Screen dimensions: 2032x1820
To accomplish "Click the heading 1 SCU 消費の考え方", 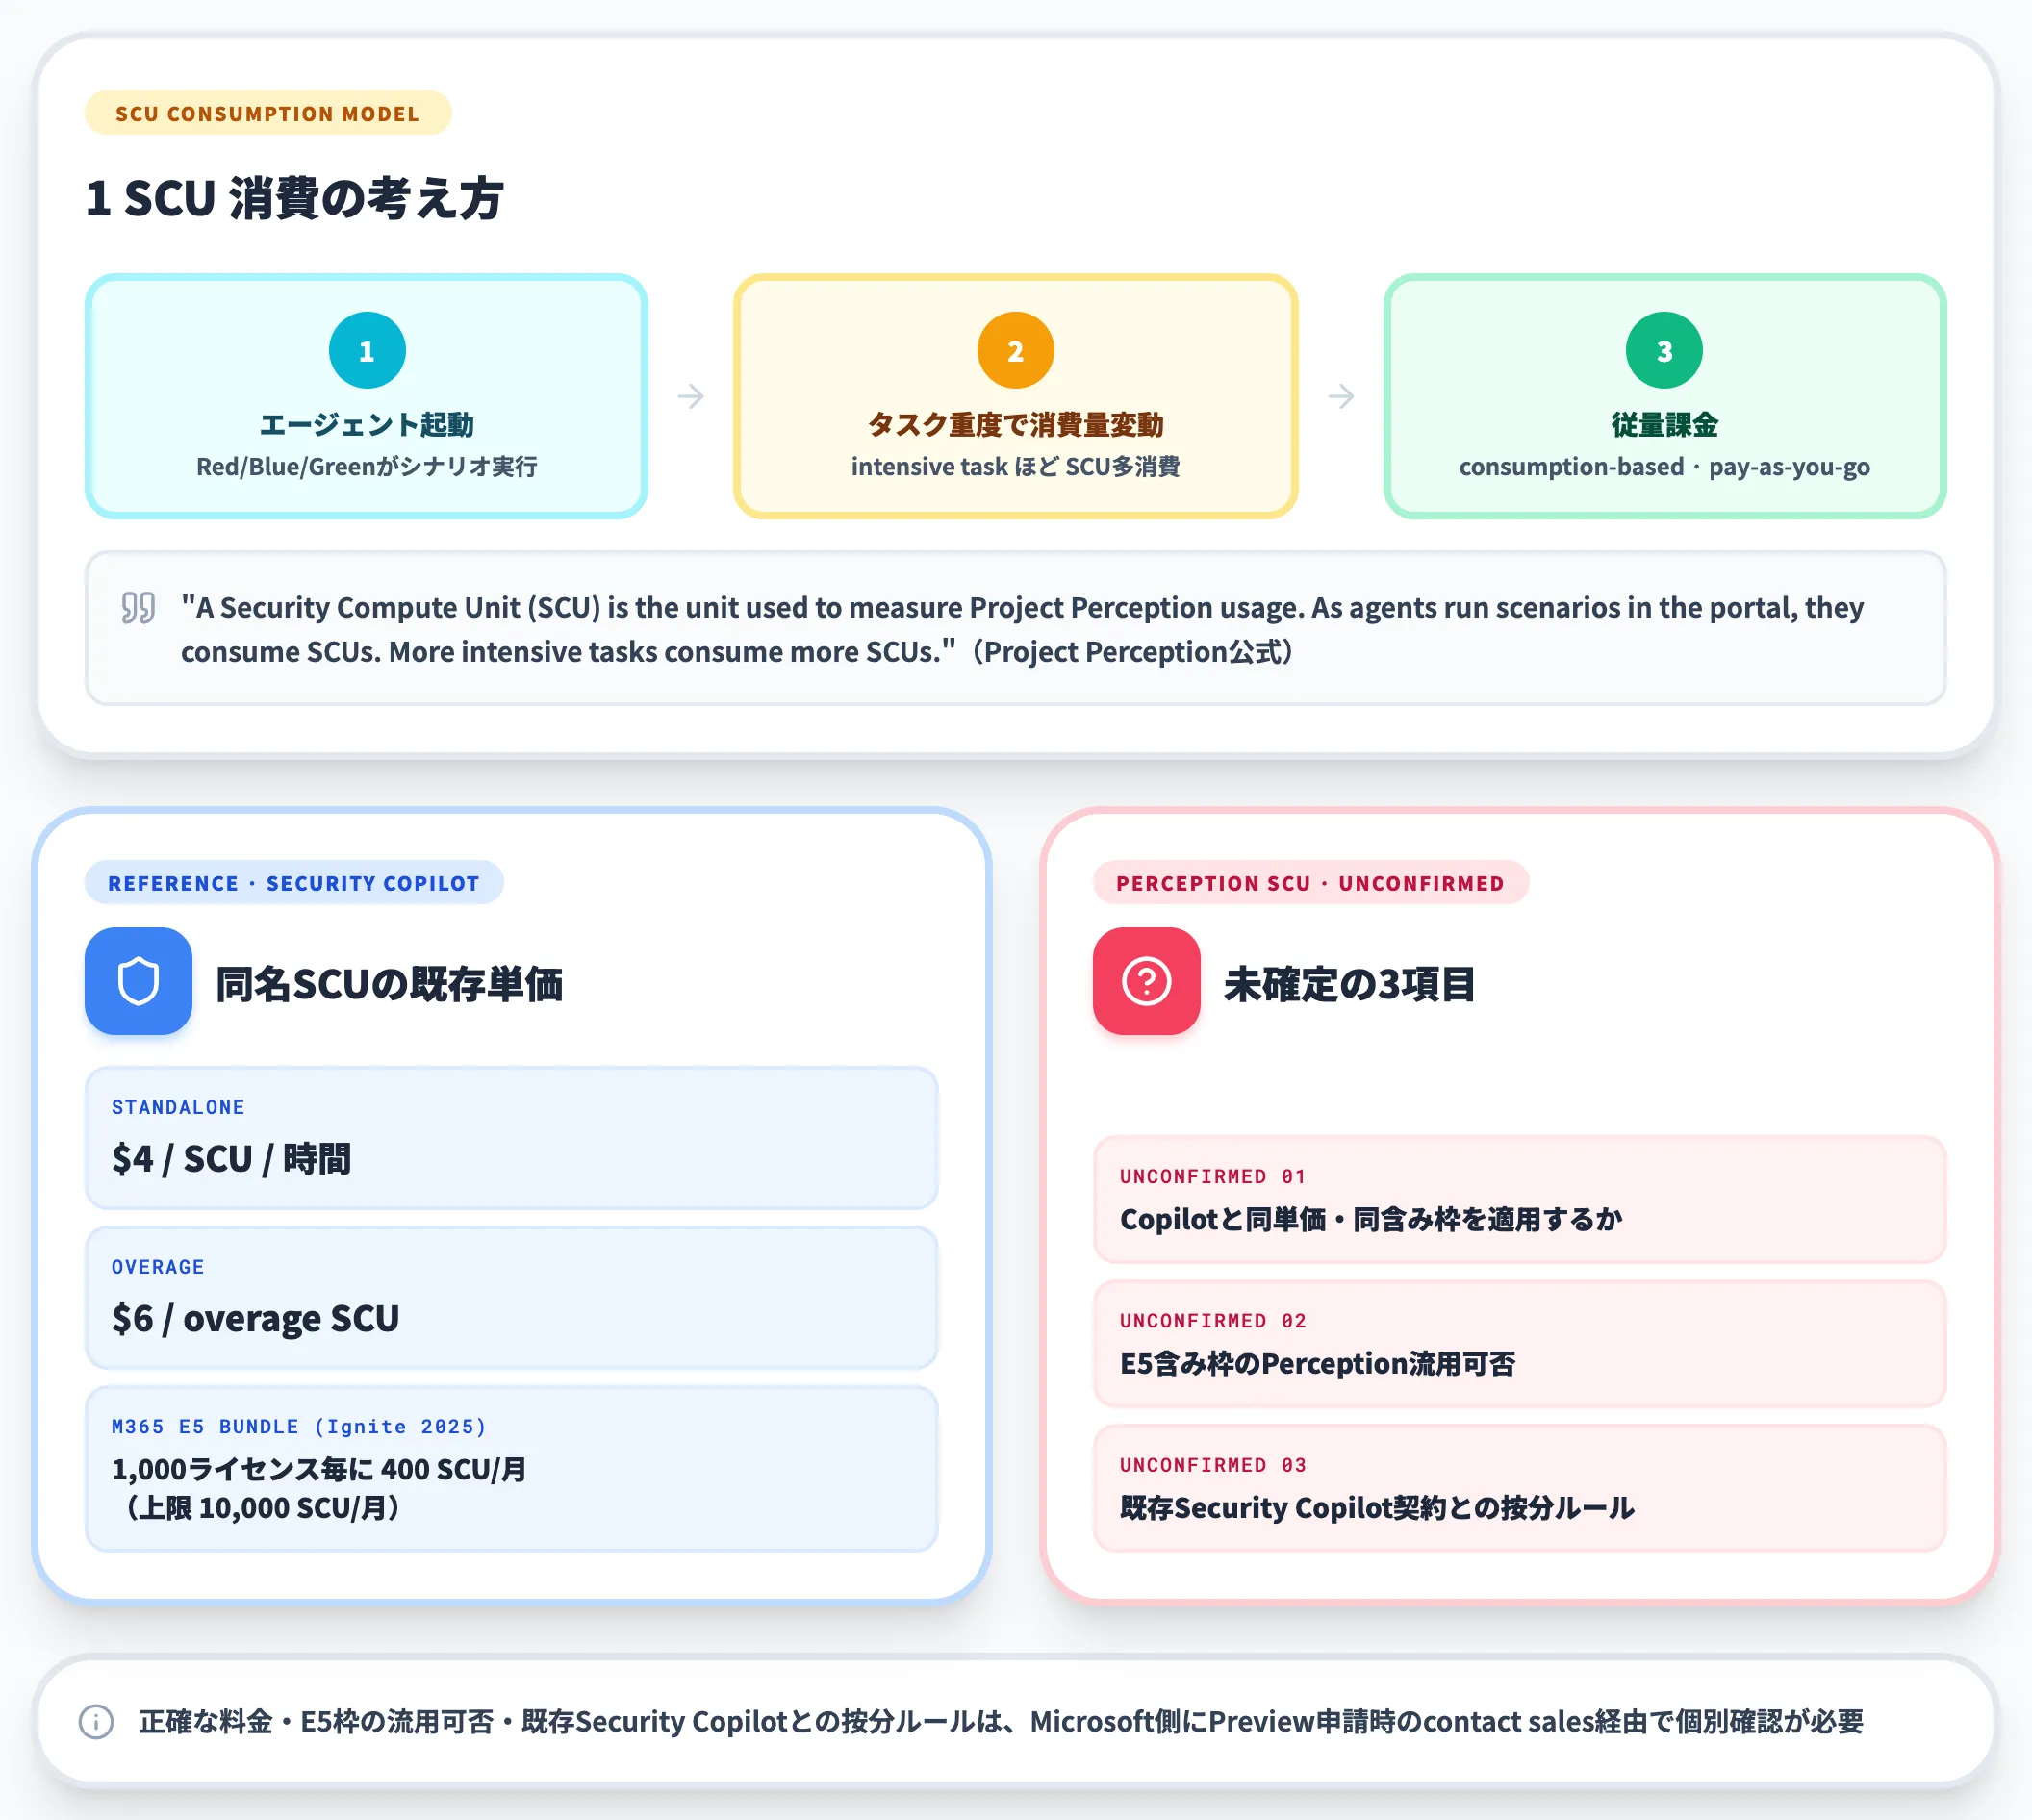I will tap(294, 198).
